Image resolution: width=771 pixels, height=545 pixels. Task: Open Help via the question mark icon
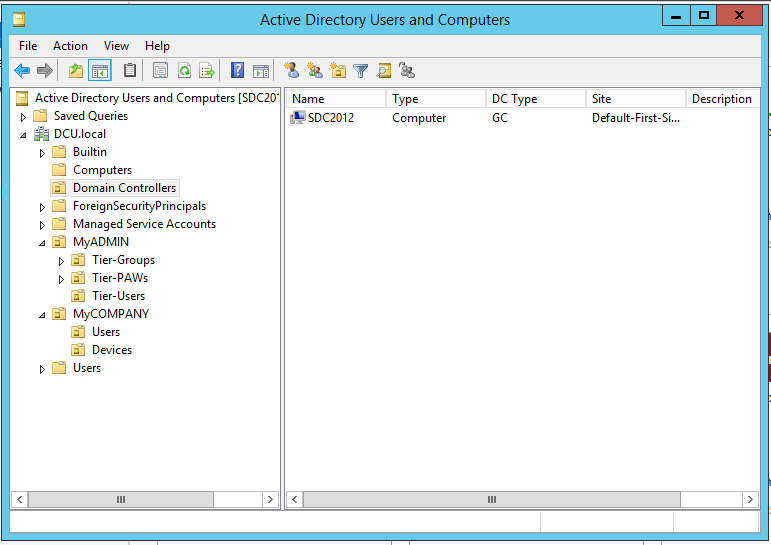(x=237, y=71)
